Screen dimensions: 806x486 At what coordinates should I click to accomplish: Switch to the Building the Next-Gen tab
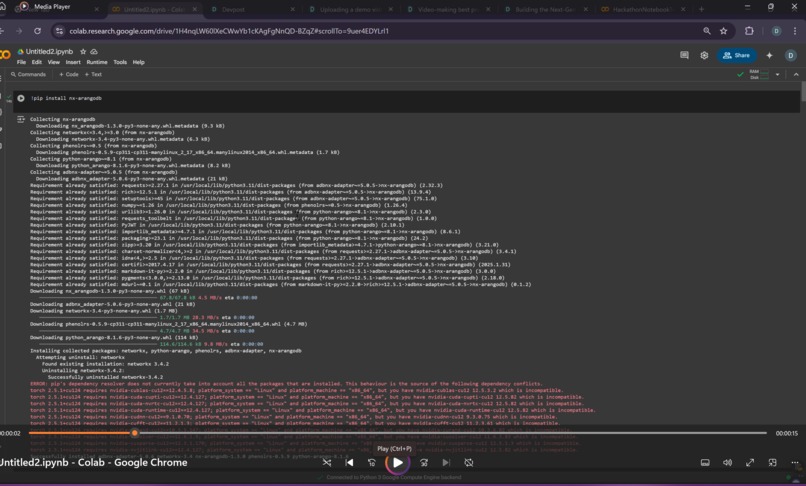(x=545, y=9)
